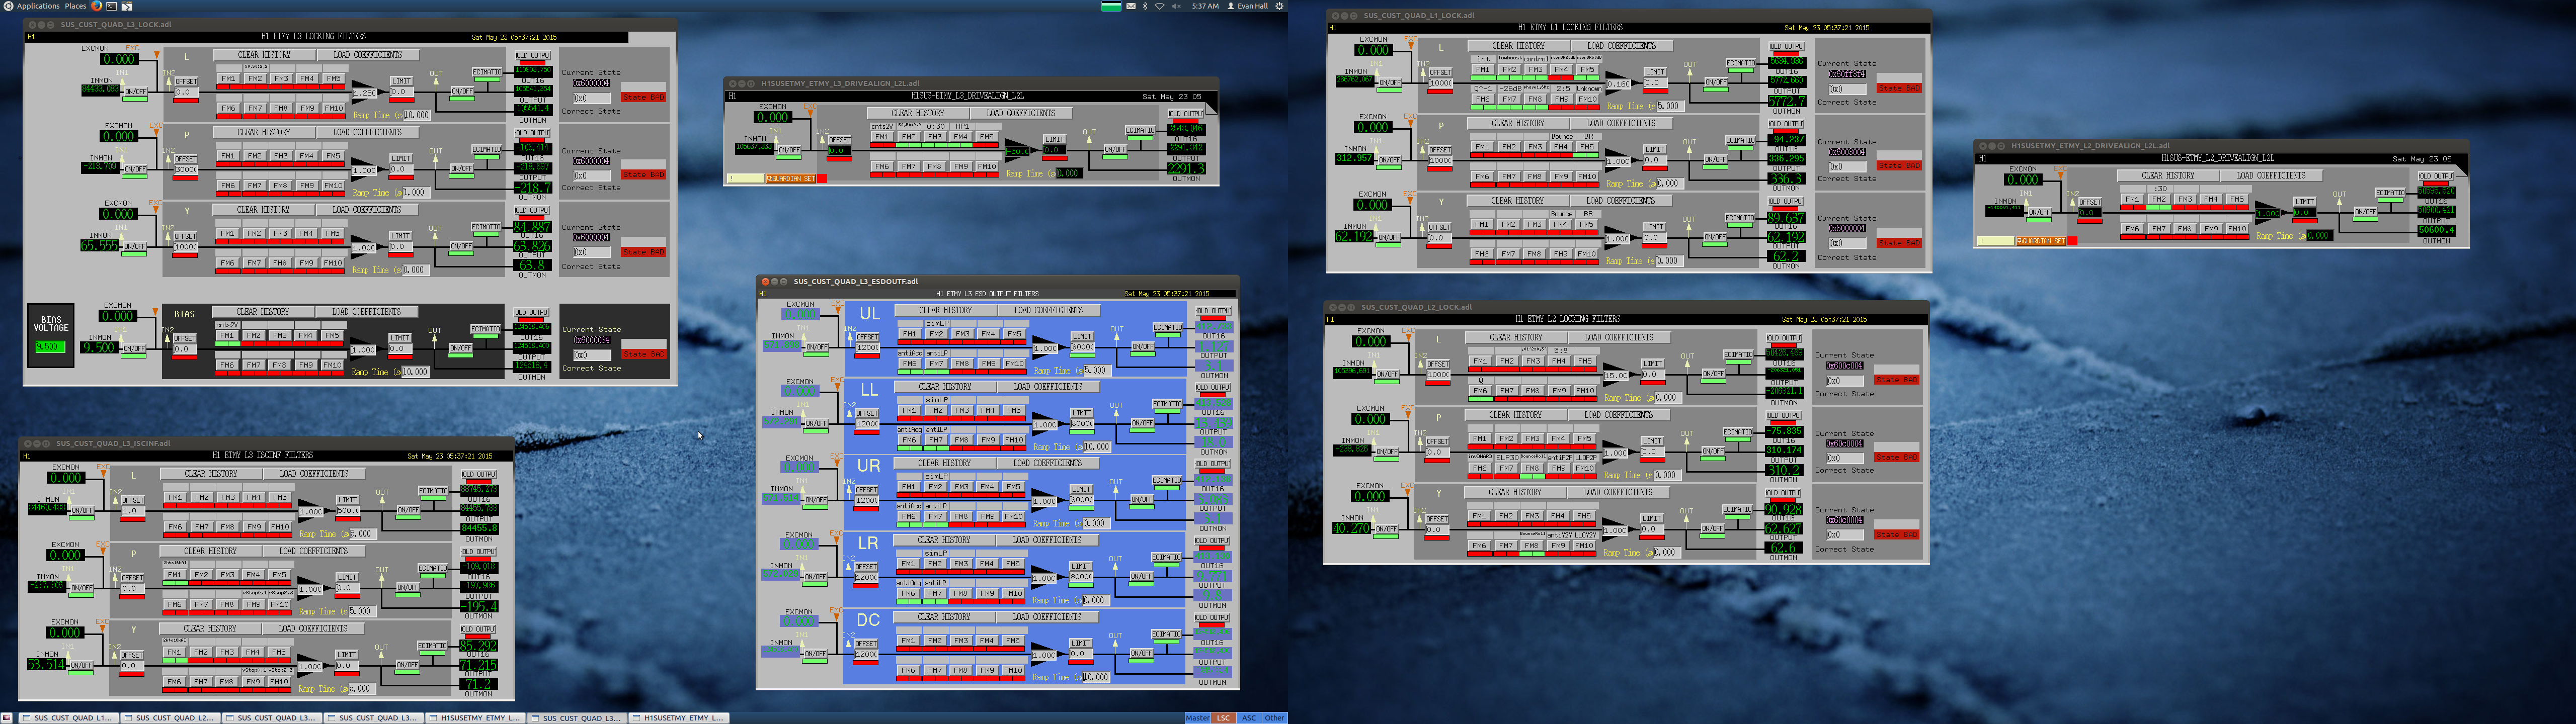
Task: Toggle LIMIT switch in L2 LOCK Y row
Action: click(1652, 518)
